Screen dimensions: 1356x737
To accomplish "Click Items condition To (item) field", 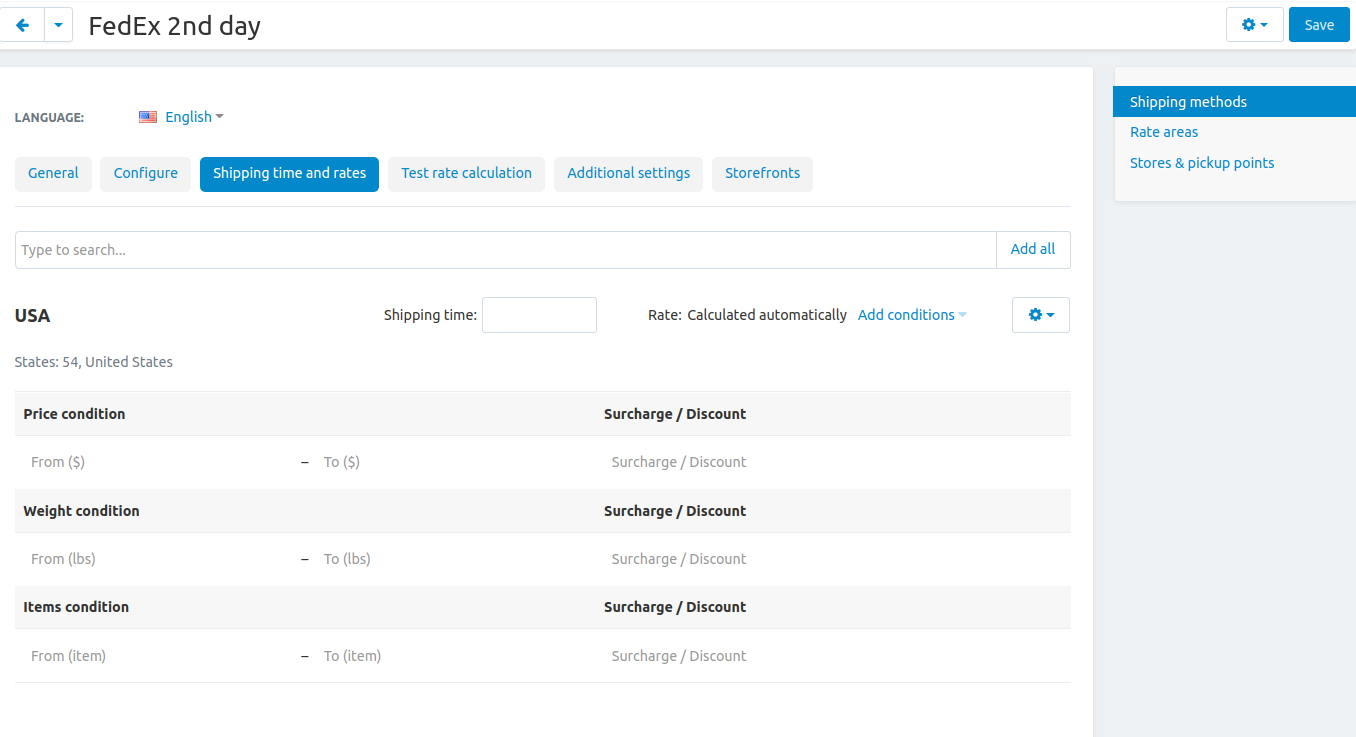I will point(450,656).
